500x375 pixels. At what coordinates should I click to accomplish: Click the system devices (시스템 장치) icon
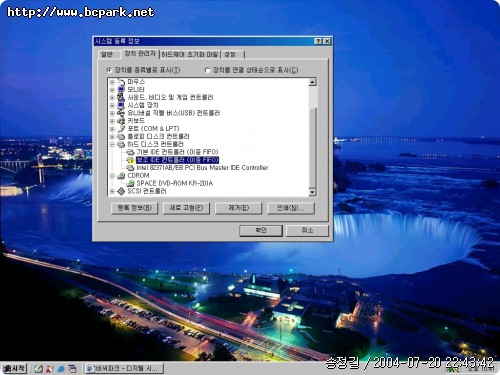pyautogui.click(x=121, y=105)
